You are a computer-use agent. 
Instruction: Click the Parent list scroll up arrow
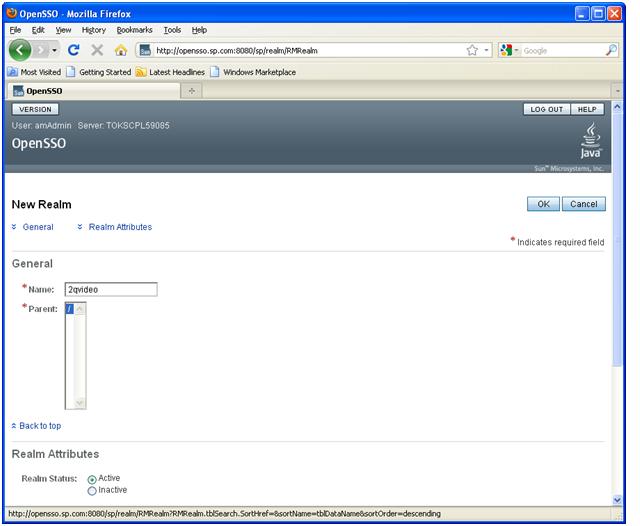(80, 309)
